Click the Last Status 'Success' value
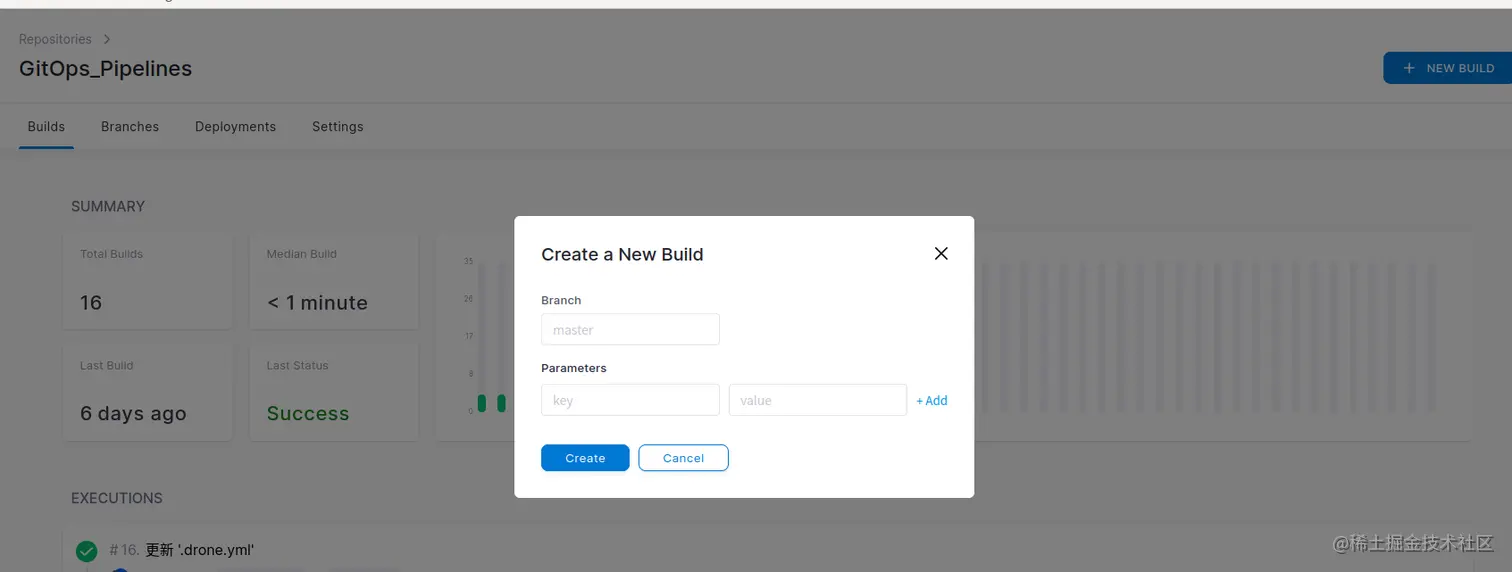Image resolution: width=1512 pixels, height=572 pixels. [x=308, y=414]
